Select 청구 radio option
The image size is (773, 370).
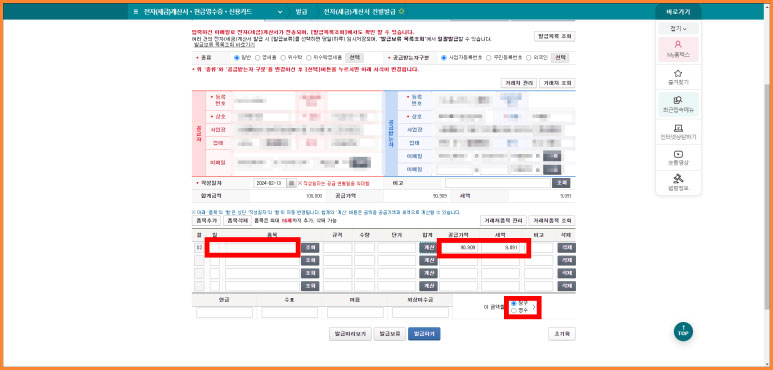[514, 303]
